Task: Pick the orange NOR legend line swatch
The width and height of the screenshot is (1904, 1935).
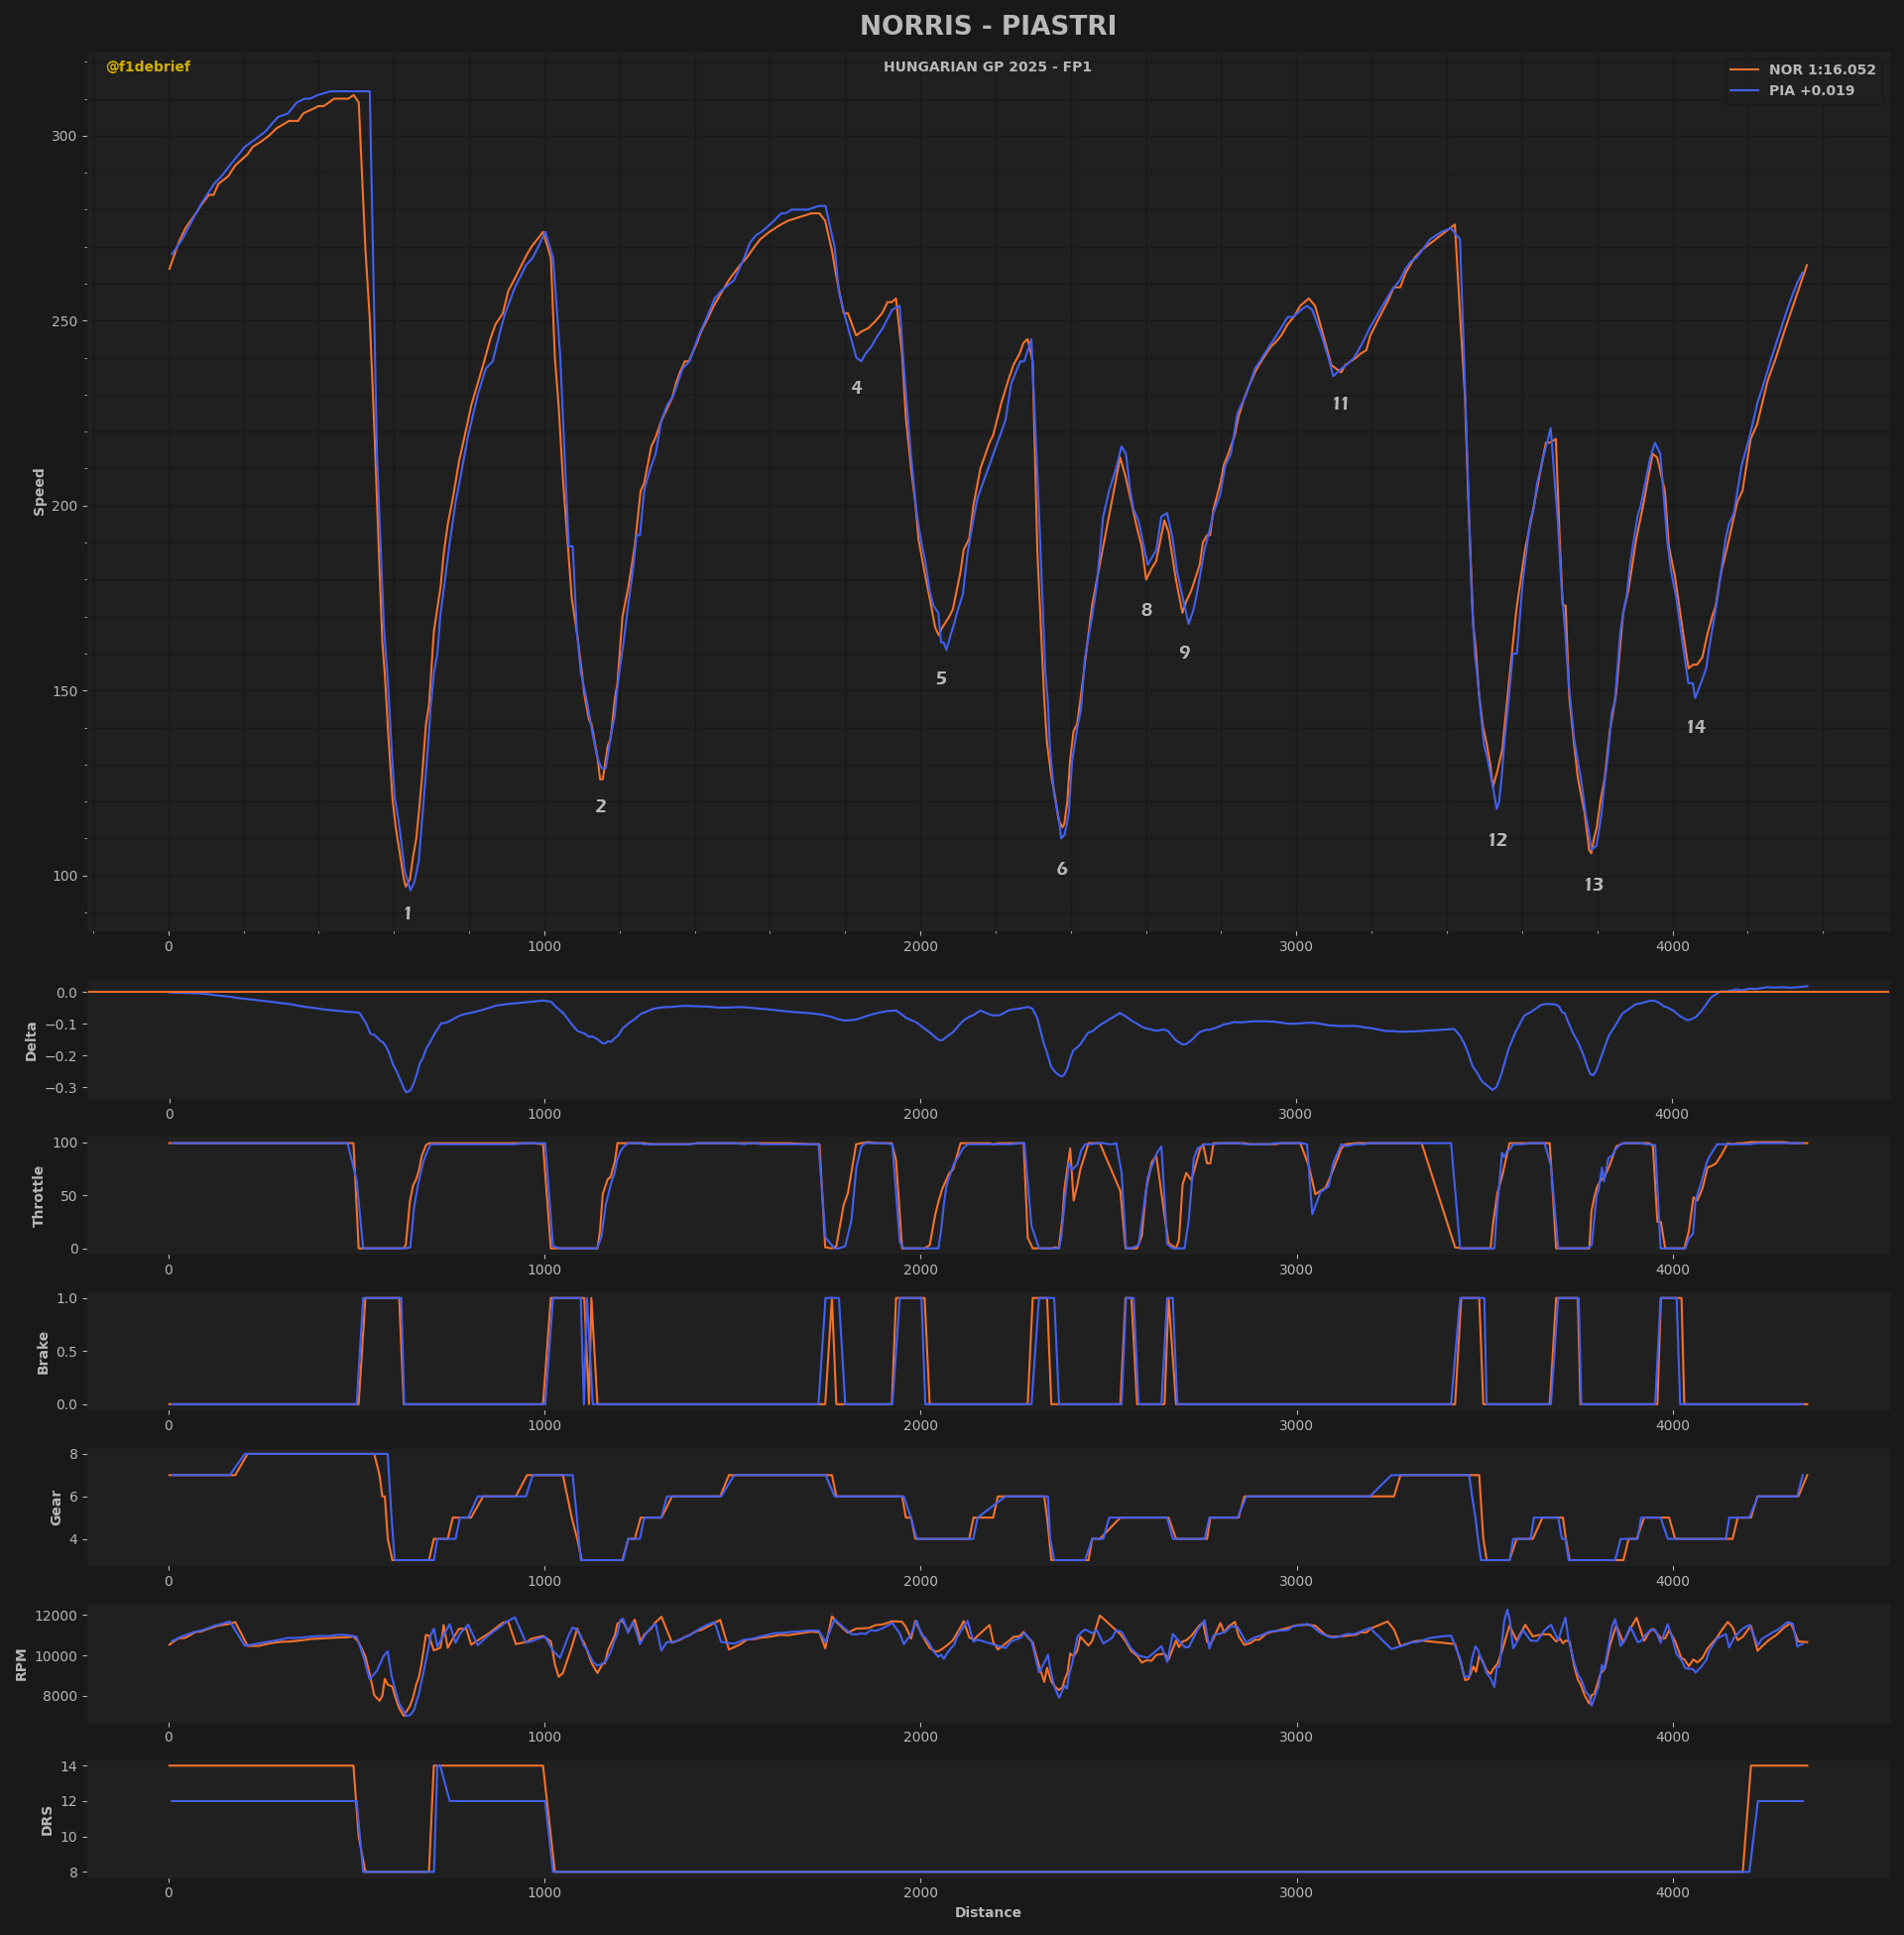Action: [x=1744, y=70]
